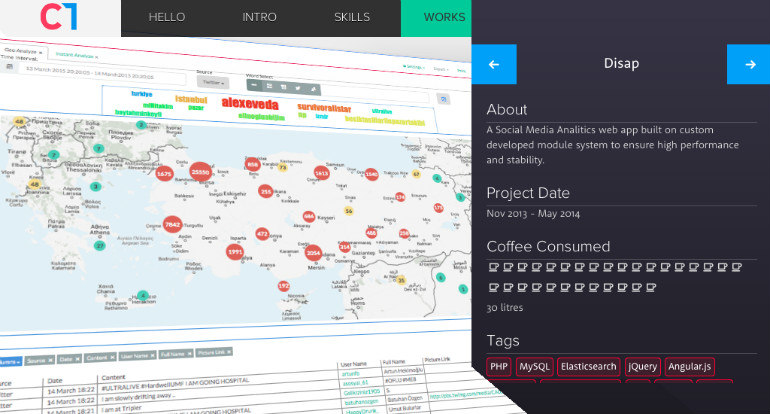Click the PHP tag
The image size is (770, 414).
tap(499, 366)
